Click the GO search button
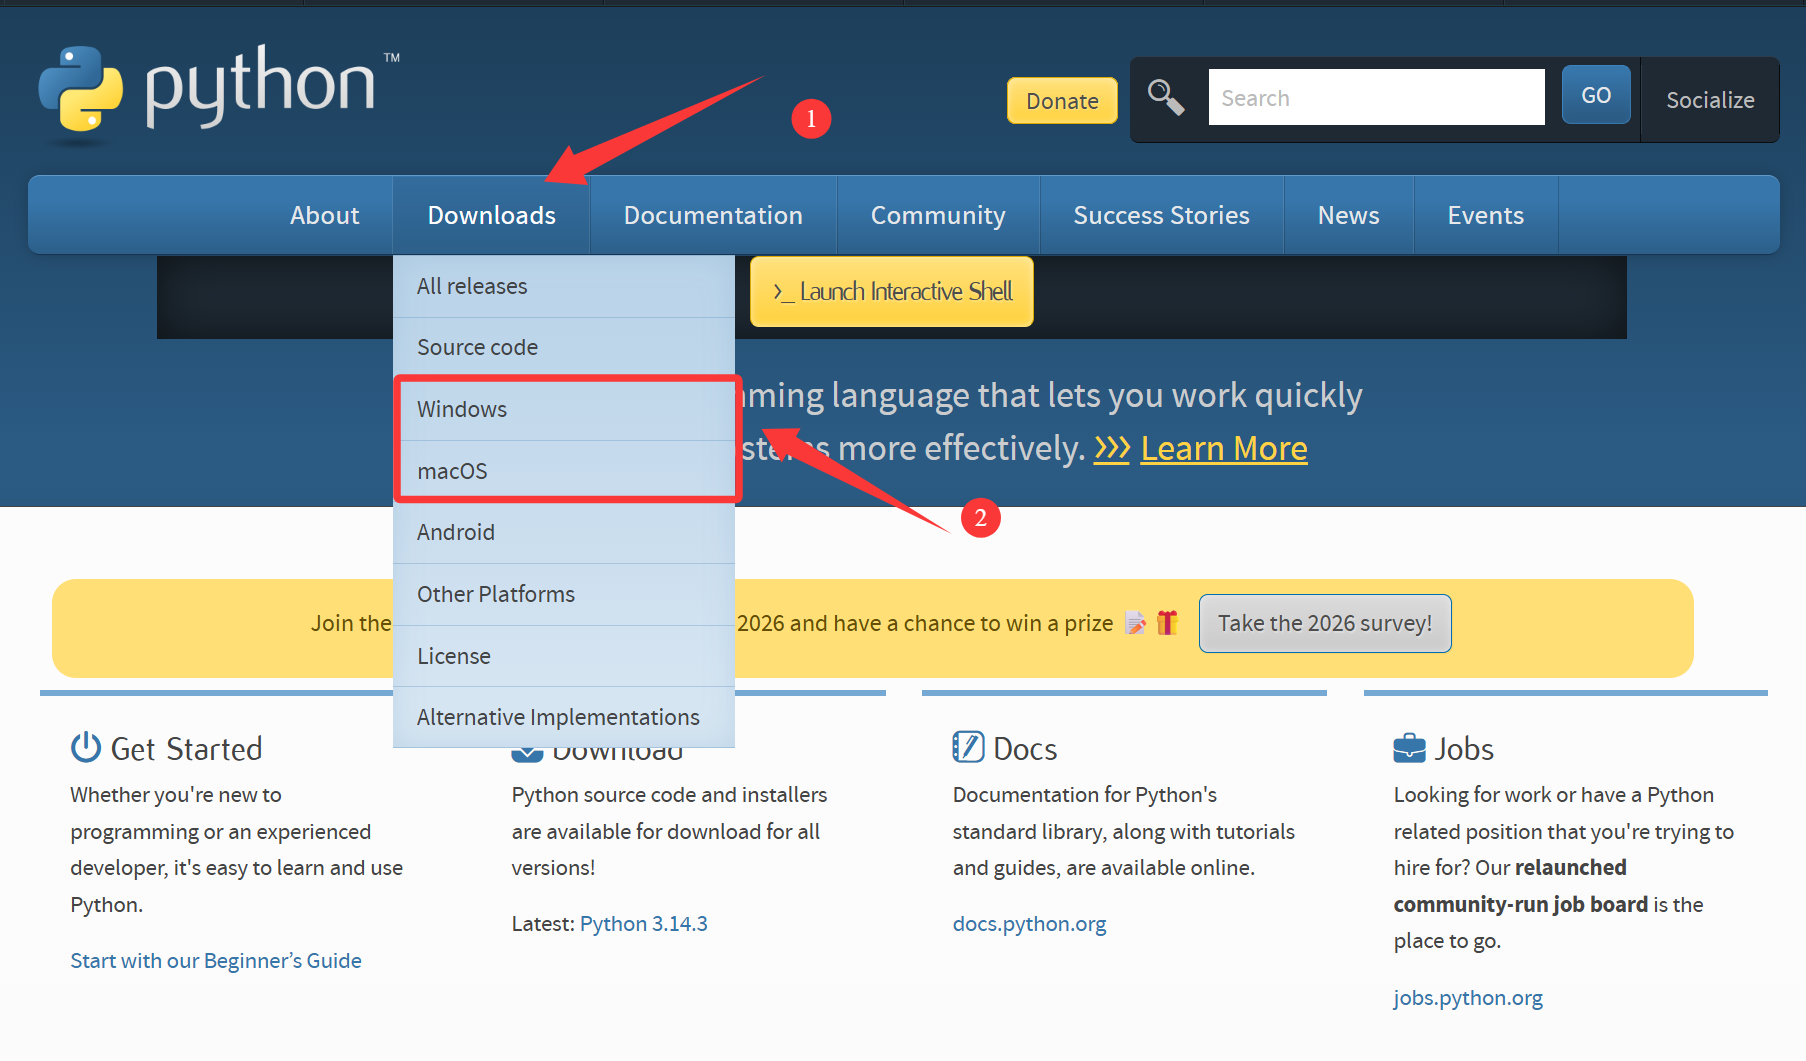 pyautogui.click(x=1596, y=95)
